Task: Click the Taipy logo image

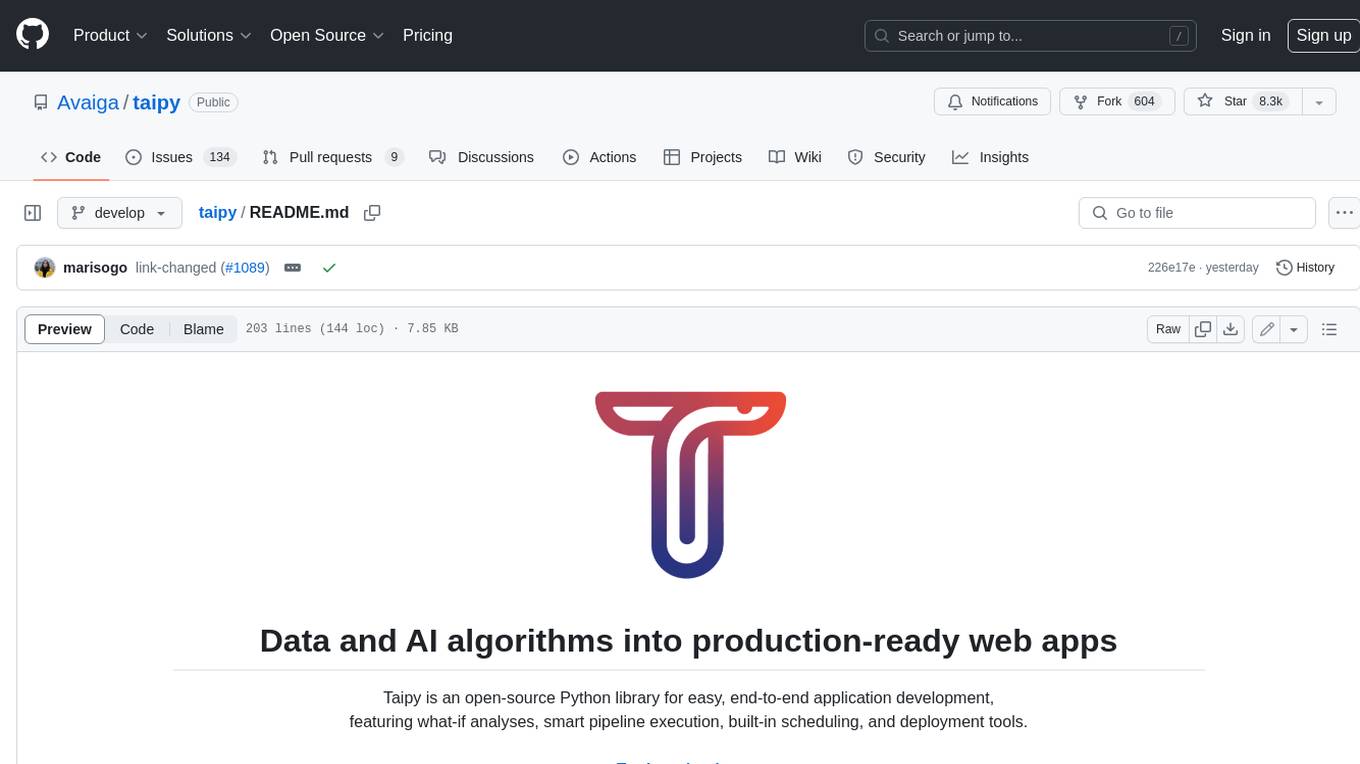Action: (x=690, y=485)
